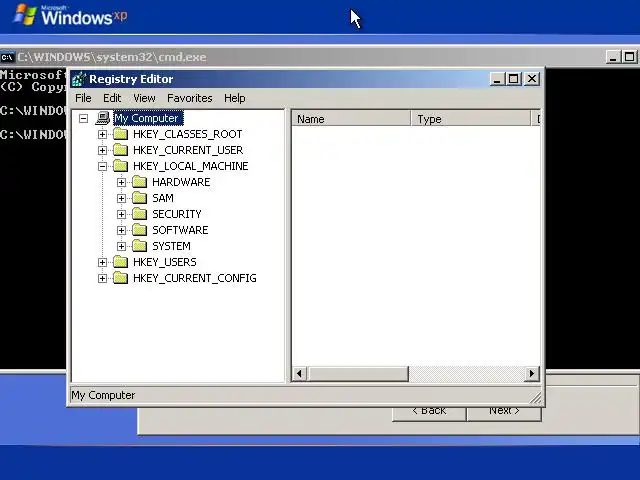Viewport: 640px width, 480px height.
Task: Click the resize grip in Registry Editor corner
Action: click(536, 398)
